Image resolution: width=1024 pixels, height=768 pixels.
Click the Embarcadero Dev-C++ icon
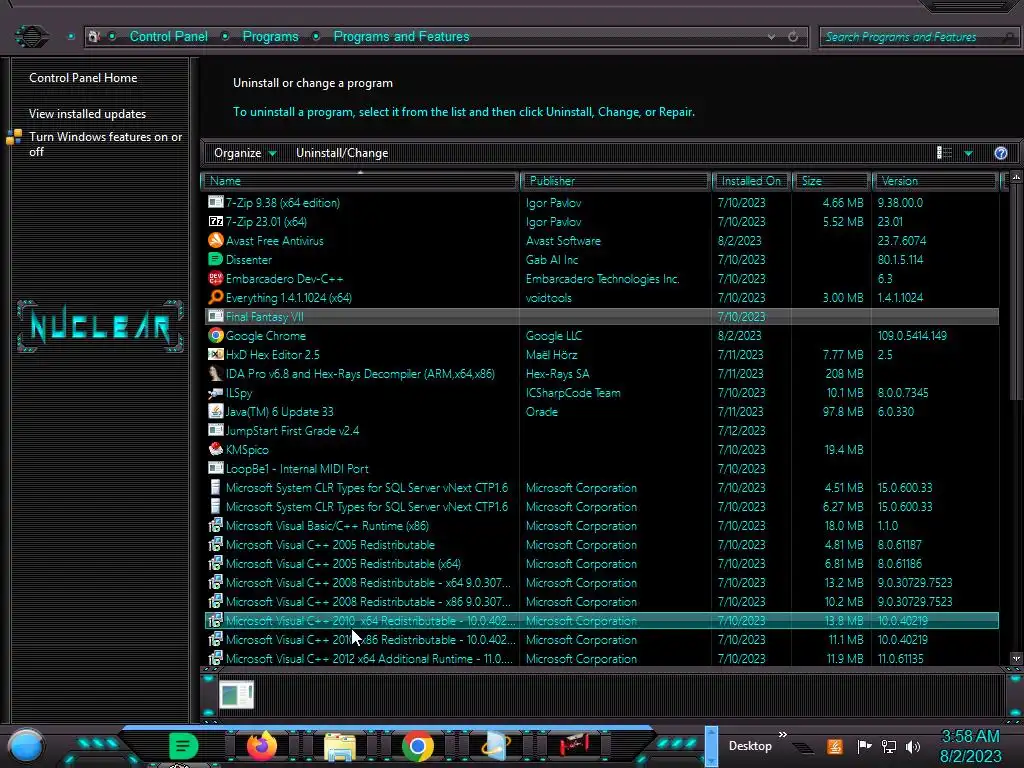tap(216, 278)
